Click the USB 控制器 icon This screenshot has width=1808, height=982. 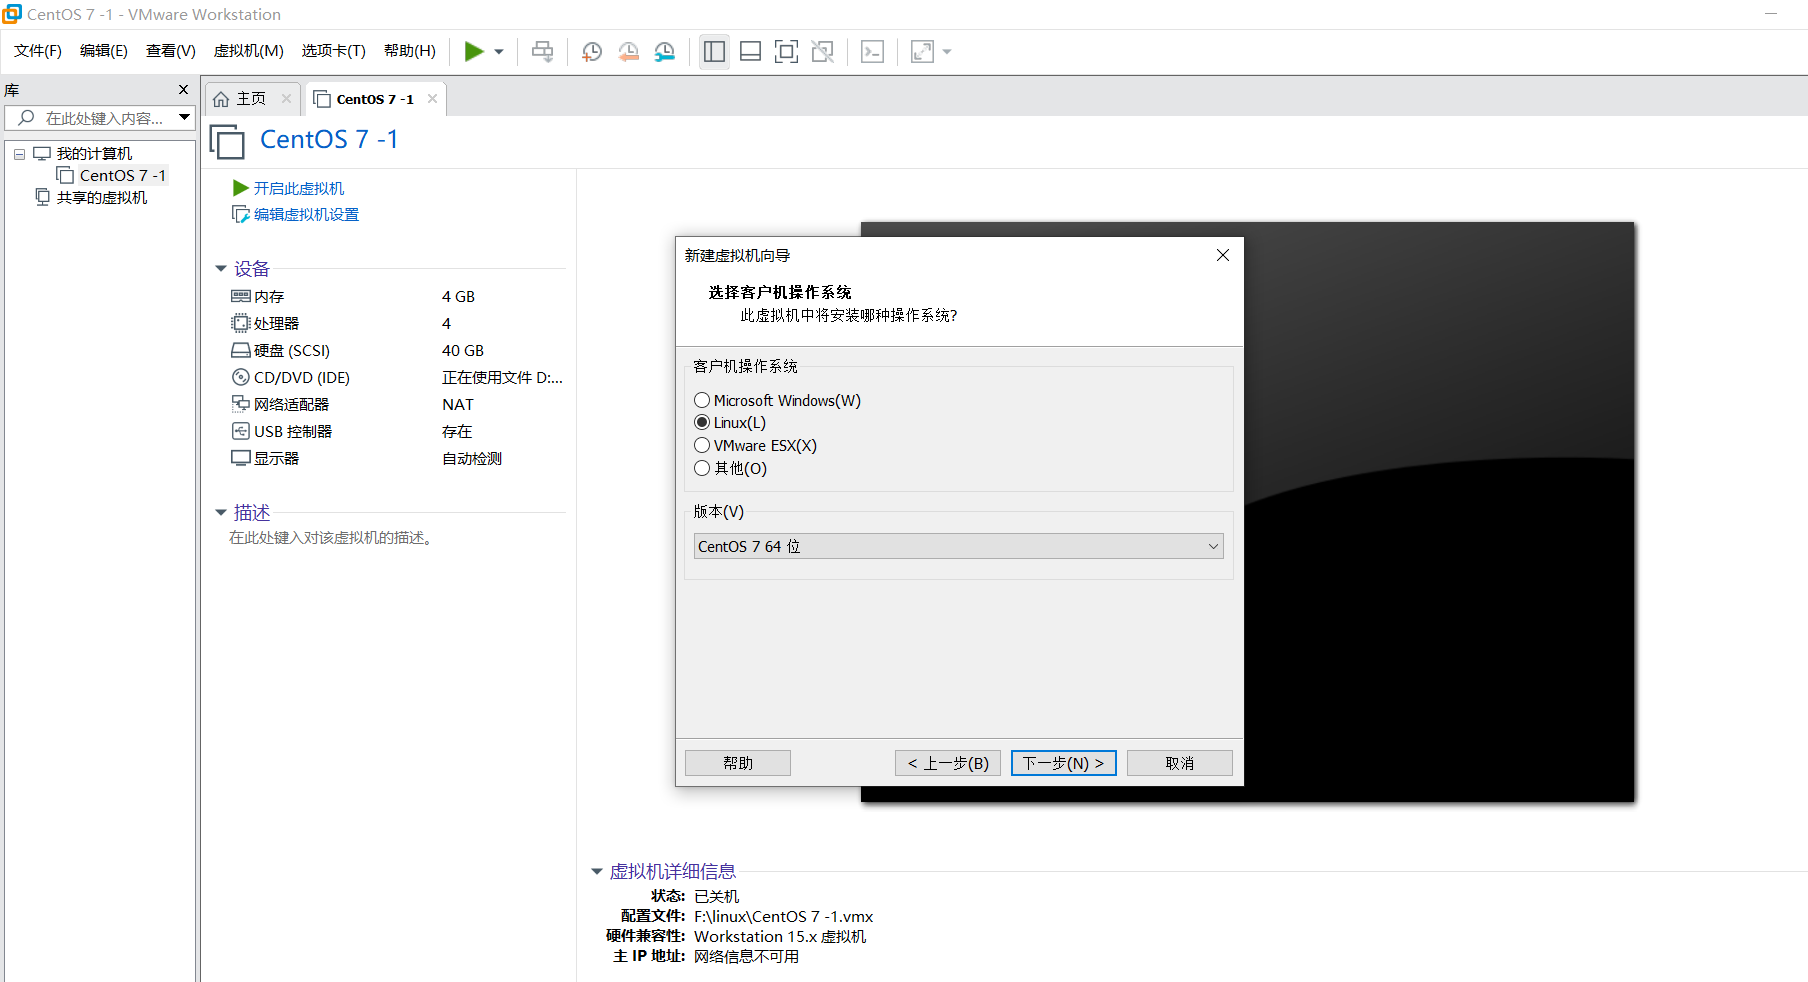coord(240,431)
